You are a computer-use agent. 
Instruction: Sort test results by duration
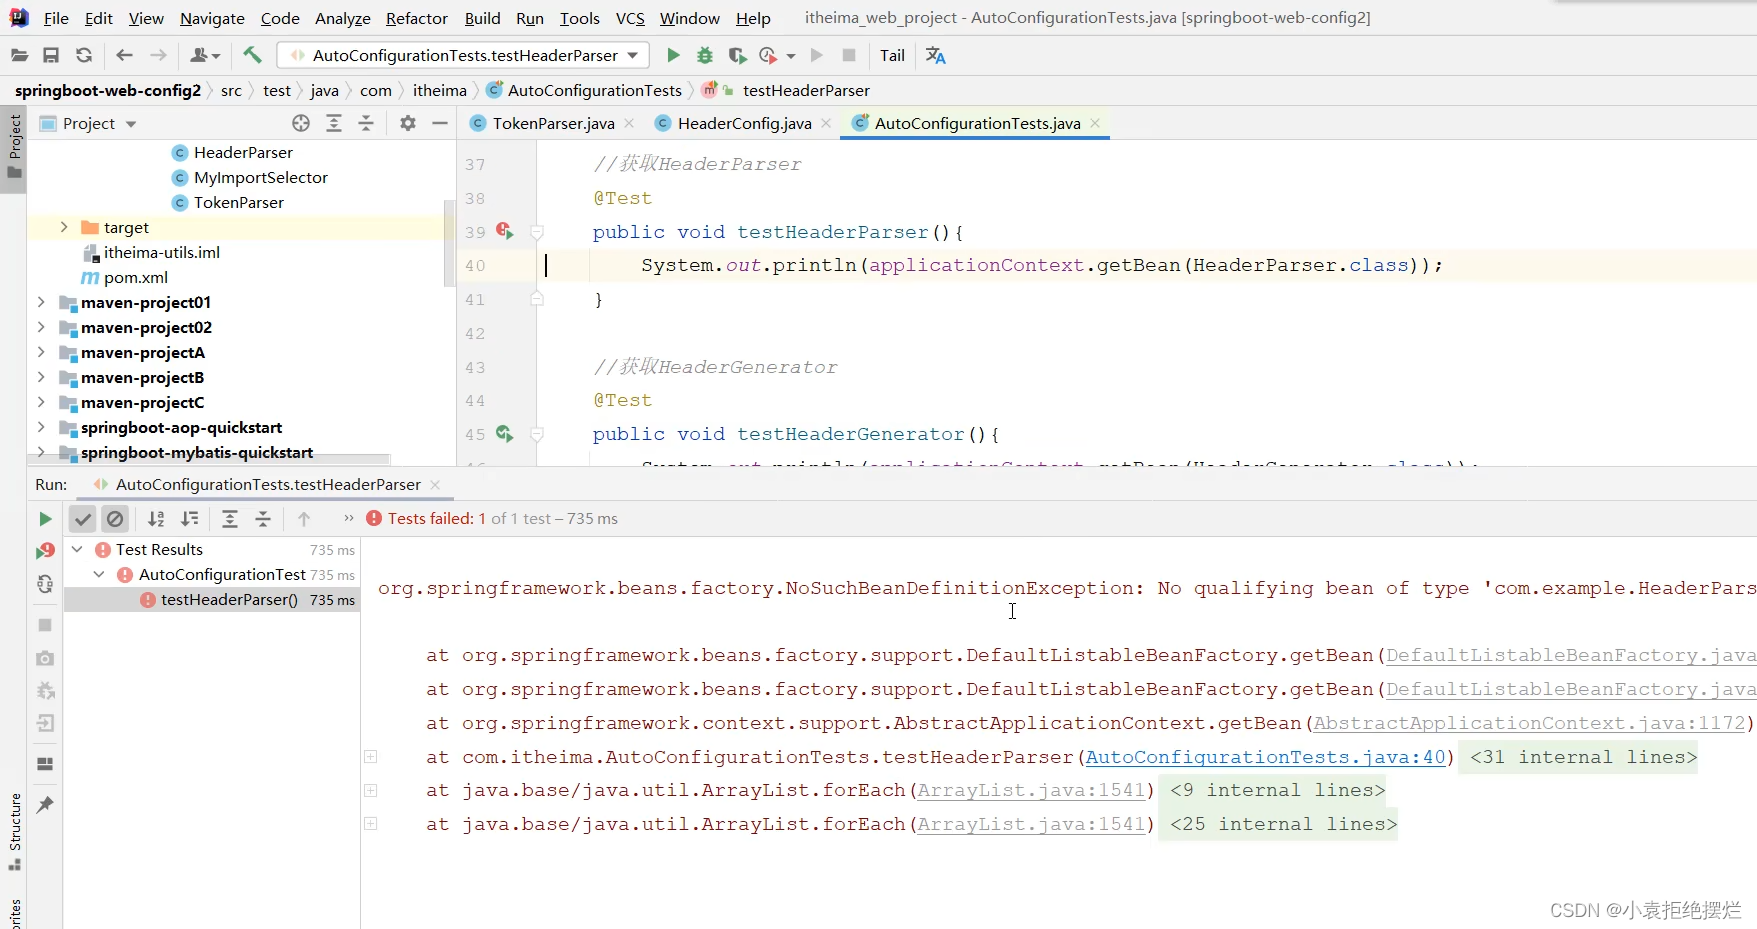click(189, 519)
